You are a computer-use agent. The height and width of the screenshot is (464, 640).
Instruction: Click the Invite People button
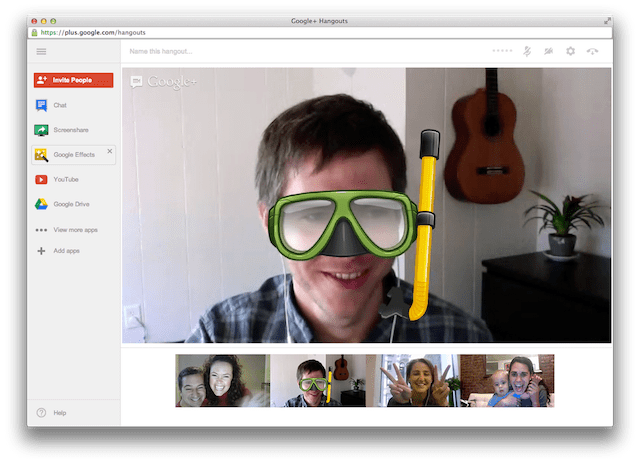point(73,80)
